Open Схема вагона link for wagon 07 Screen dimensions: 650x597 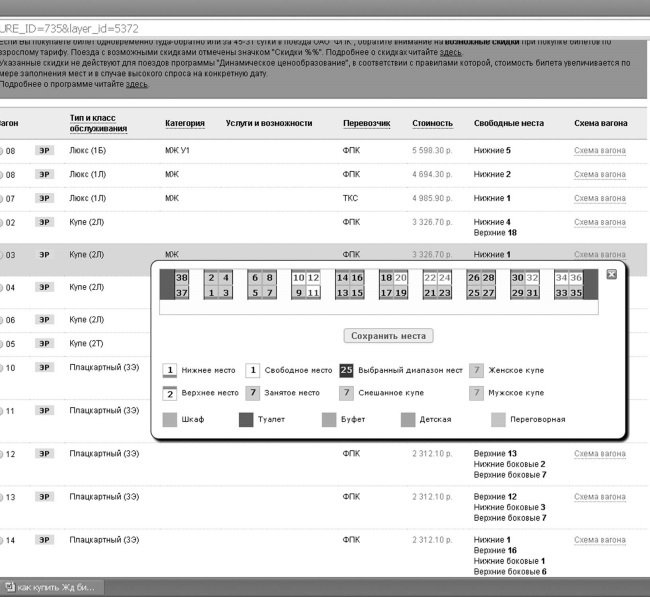600,199
